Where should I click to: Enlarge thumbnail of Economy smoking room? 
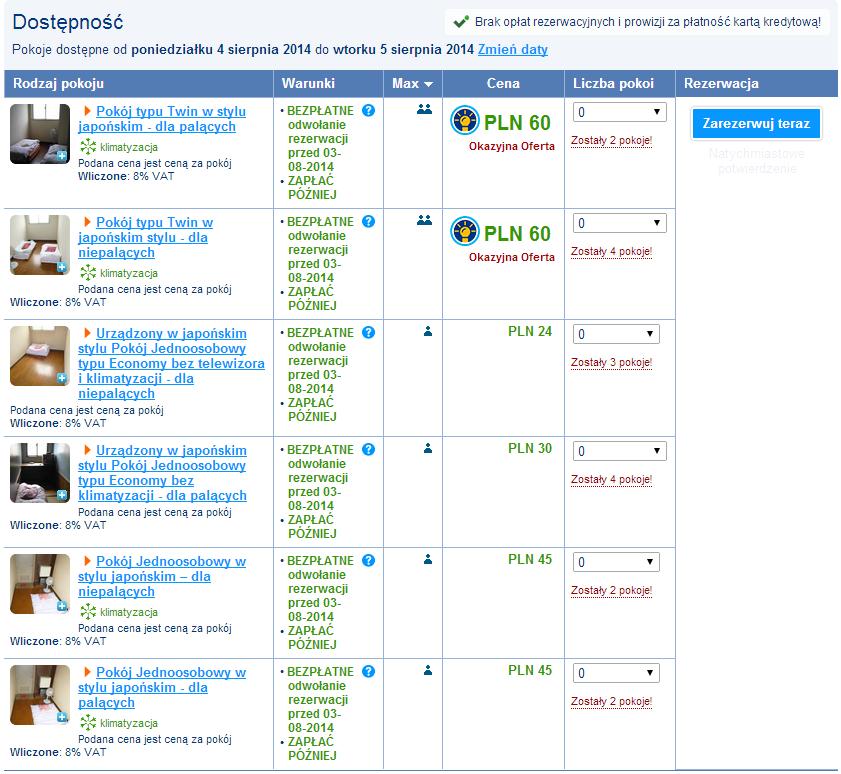point(40,473)
